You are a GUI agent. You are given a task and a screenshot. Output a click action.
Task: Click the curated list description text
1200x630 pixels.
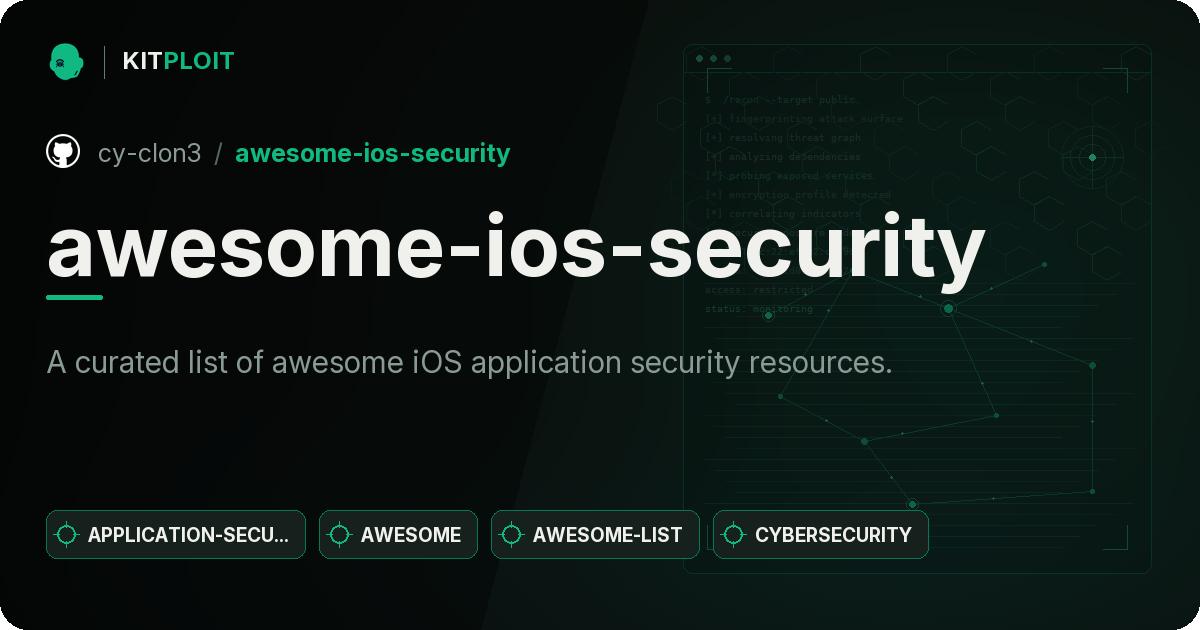469,362
